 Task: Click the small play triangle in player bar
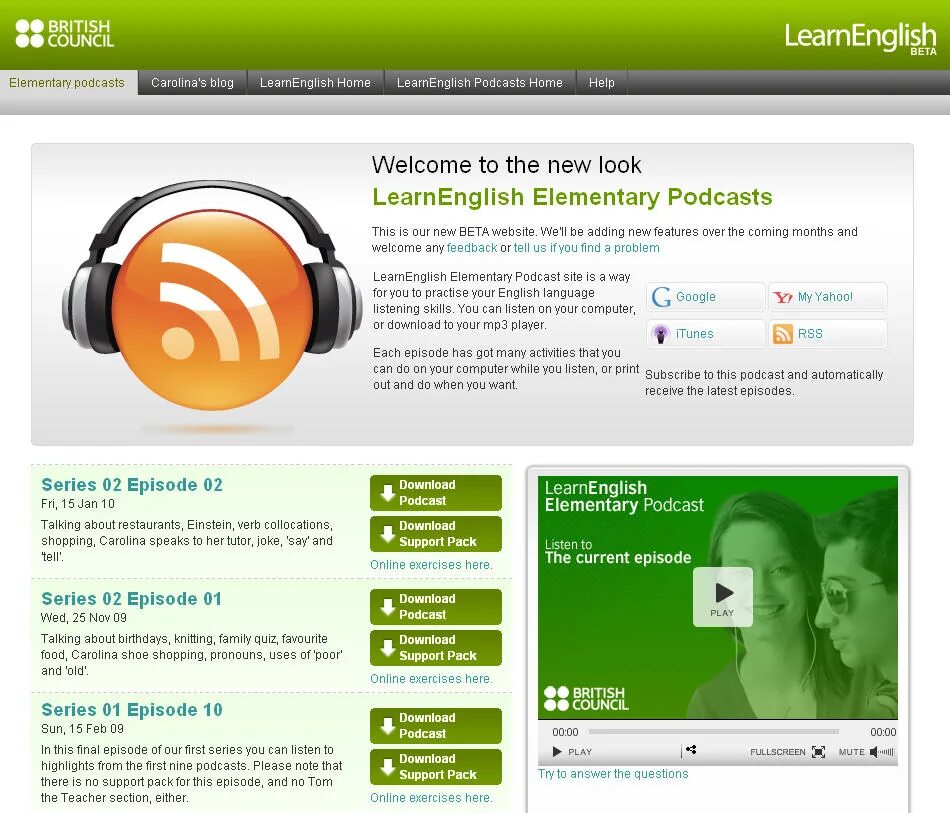pos(557,752)
